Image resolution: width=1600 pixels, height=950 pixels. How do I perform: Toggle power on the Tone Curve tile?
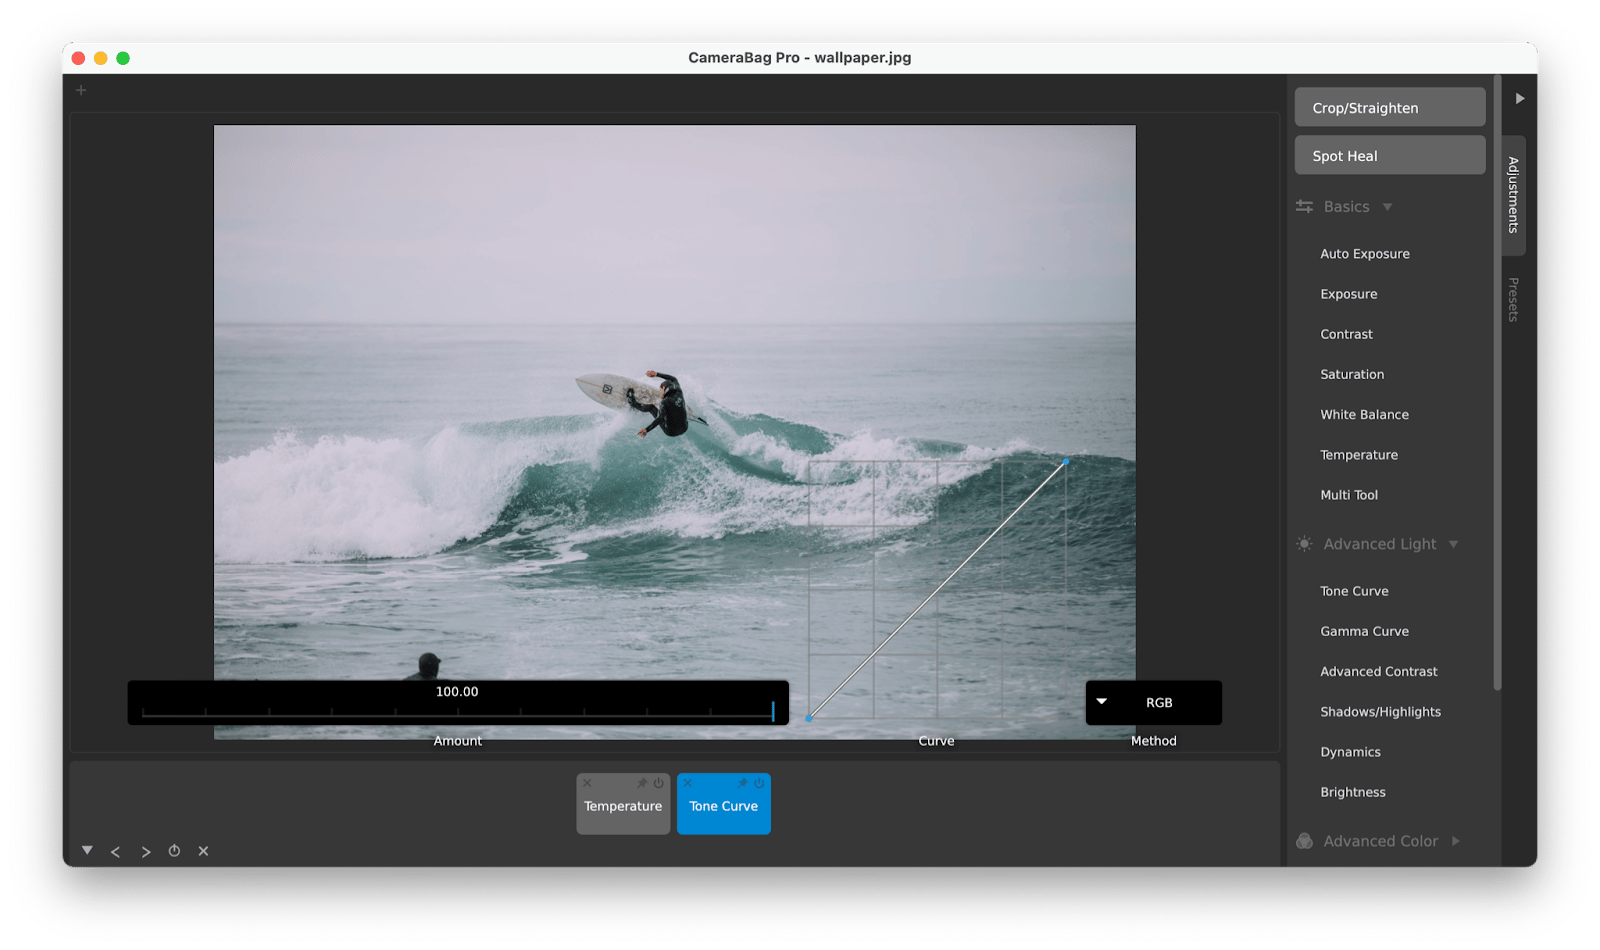(759, 783)
